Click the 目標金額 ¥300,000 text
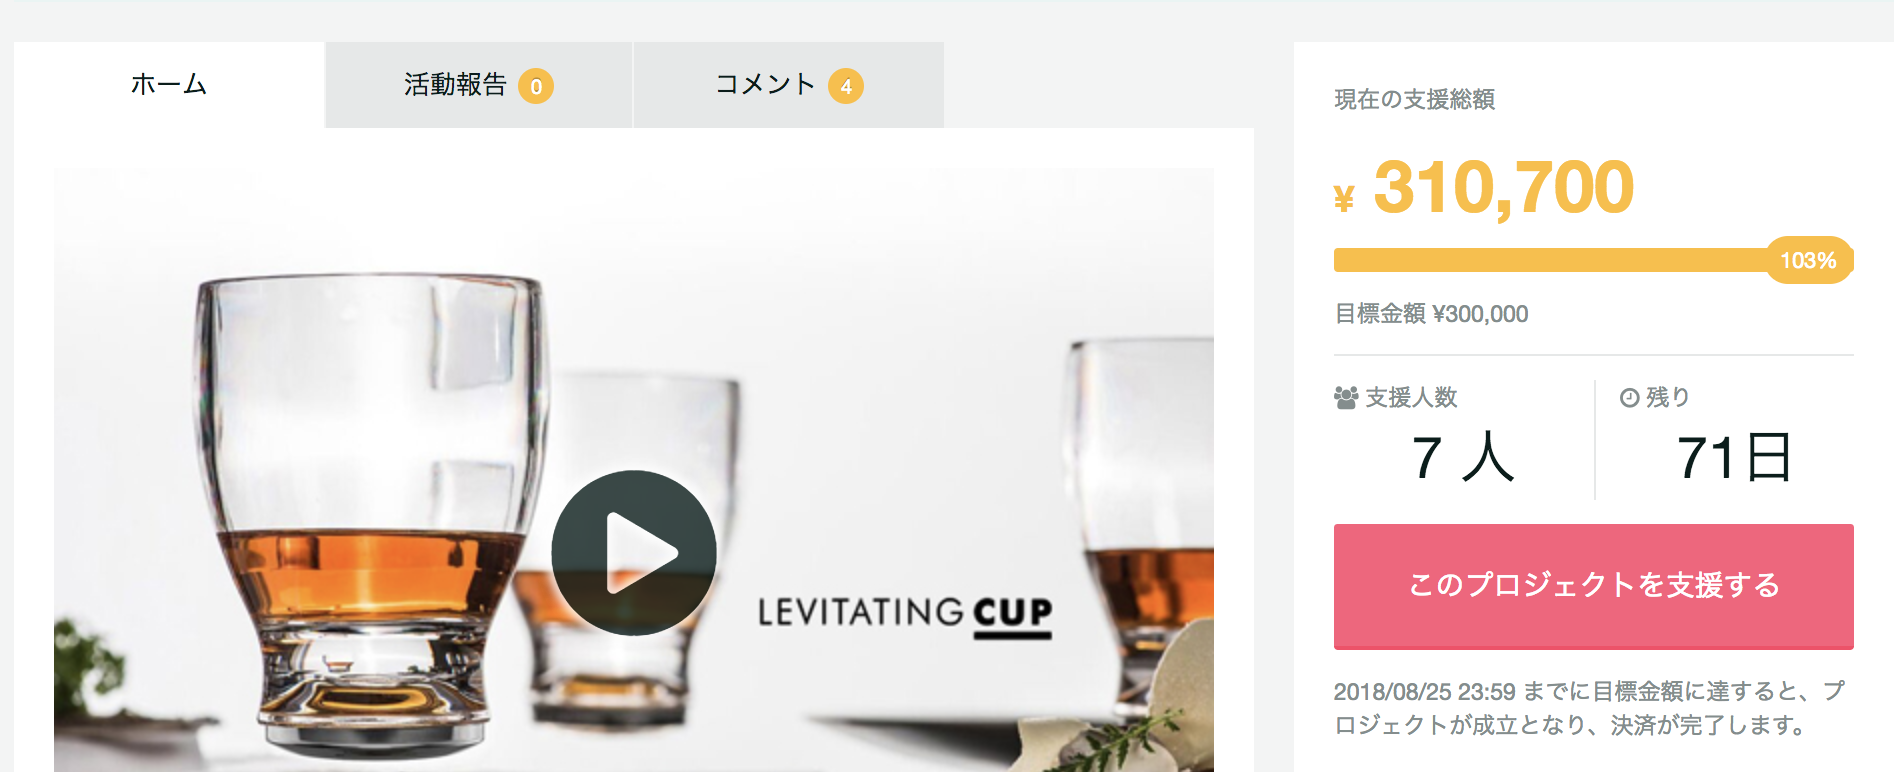Screen dimensions: 1894x772 coord(1431,314)
